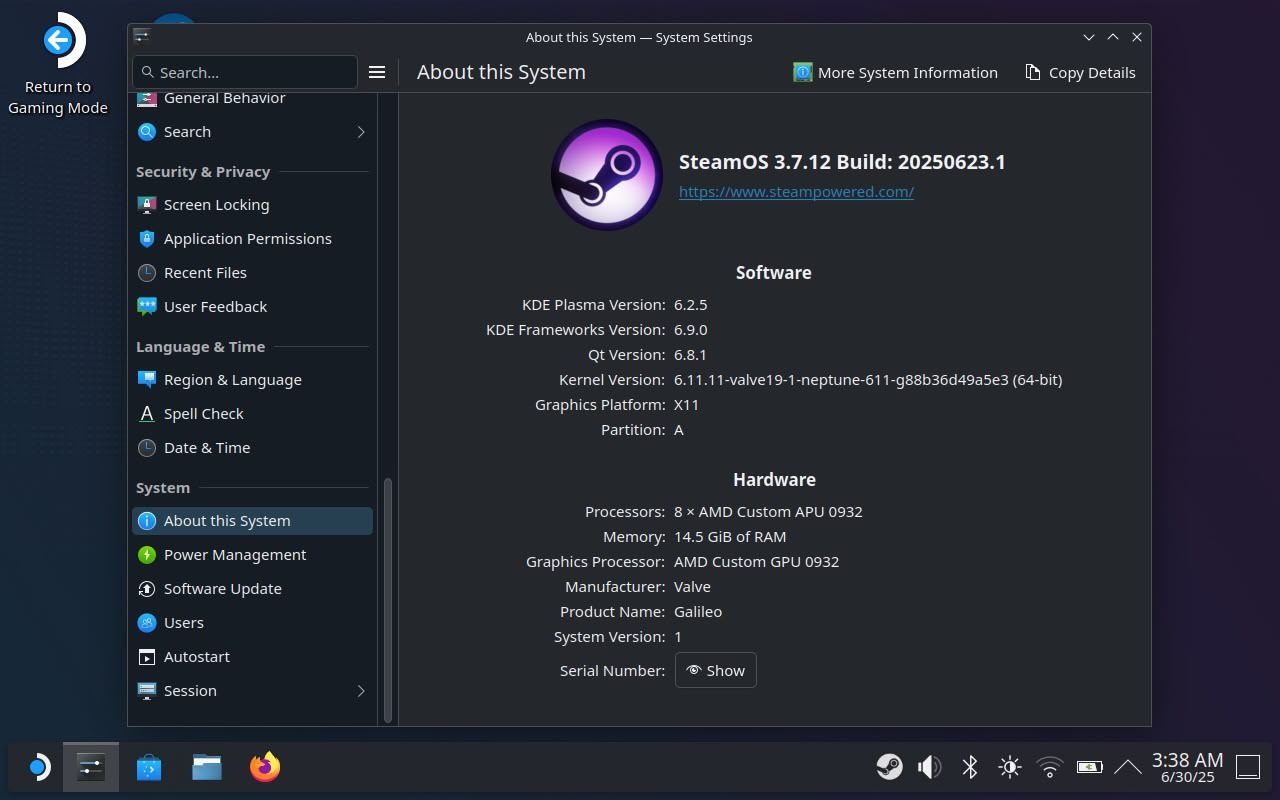The width and height of the screenshot is (1280, 800).
Task: Open Discover store from taskbar
Action: (149, 767)
